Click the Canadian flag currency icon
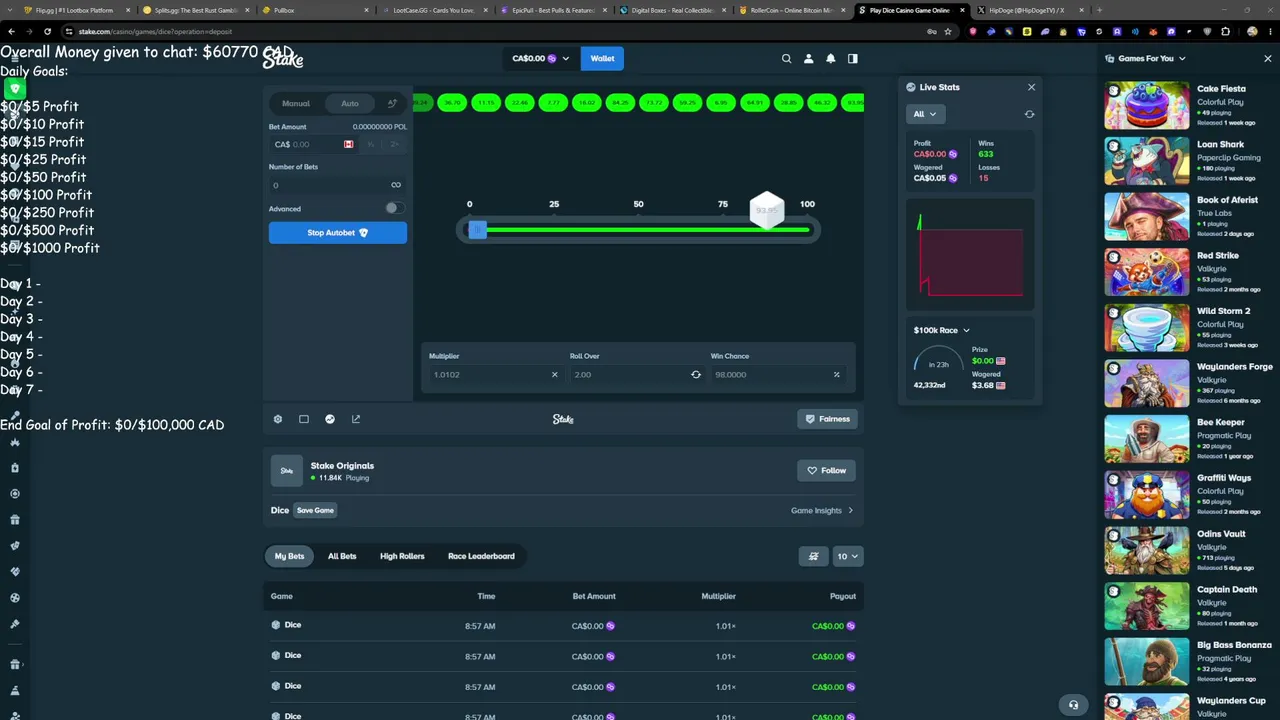 pyautogui.click(x=348, y=145)
